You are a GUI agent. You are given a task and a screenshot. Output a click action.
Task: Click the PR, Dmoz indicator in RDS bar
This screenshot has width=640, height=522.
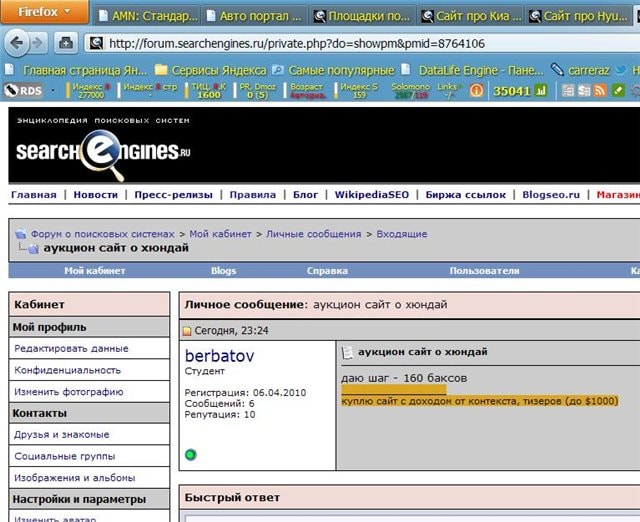point(257,91)
